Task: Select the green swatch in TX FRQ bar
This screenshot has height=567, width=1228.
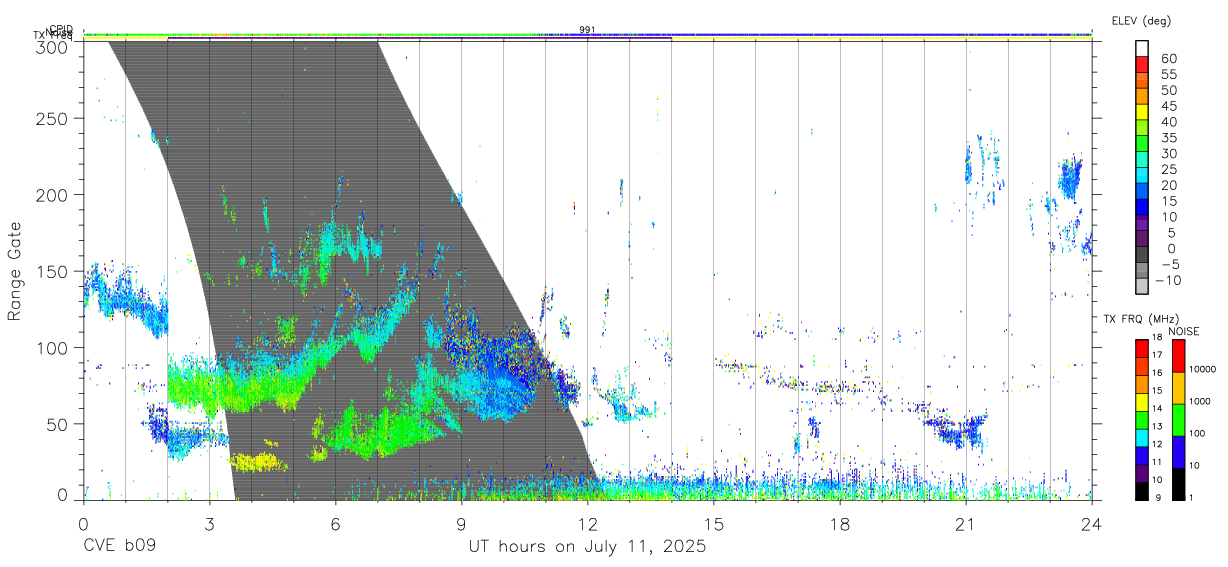Action: pos(1142,419)
